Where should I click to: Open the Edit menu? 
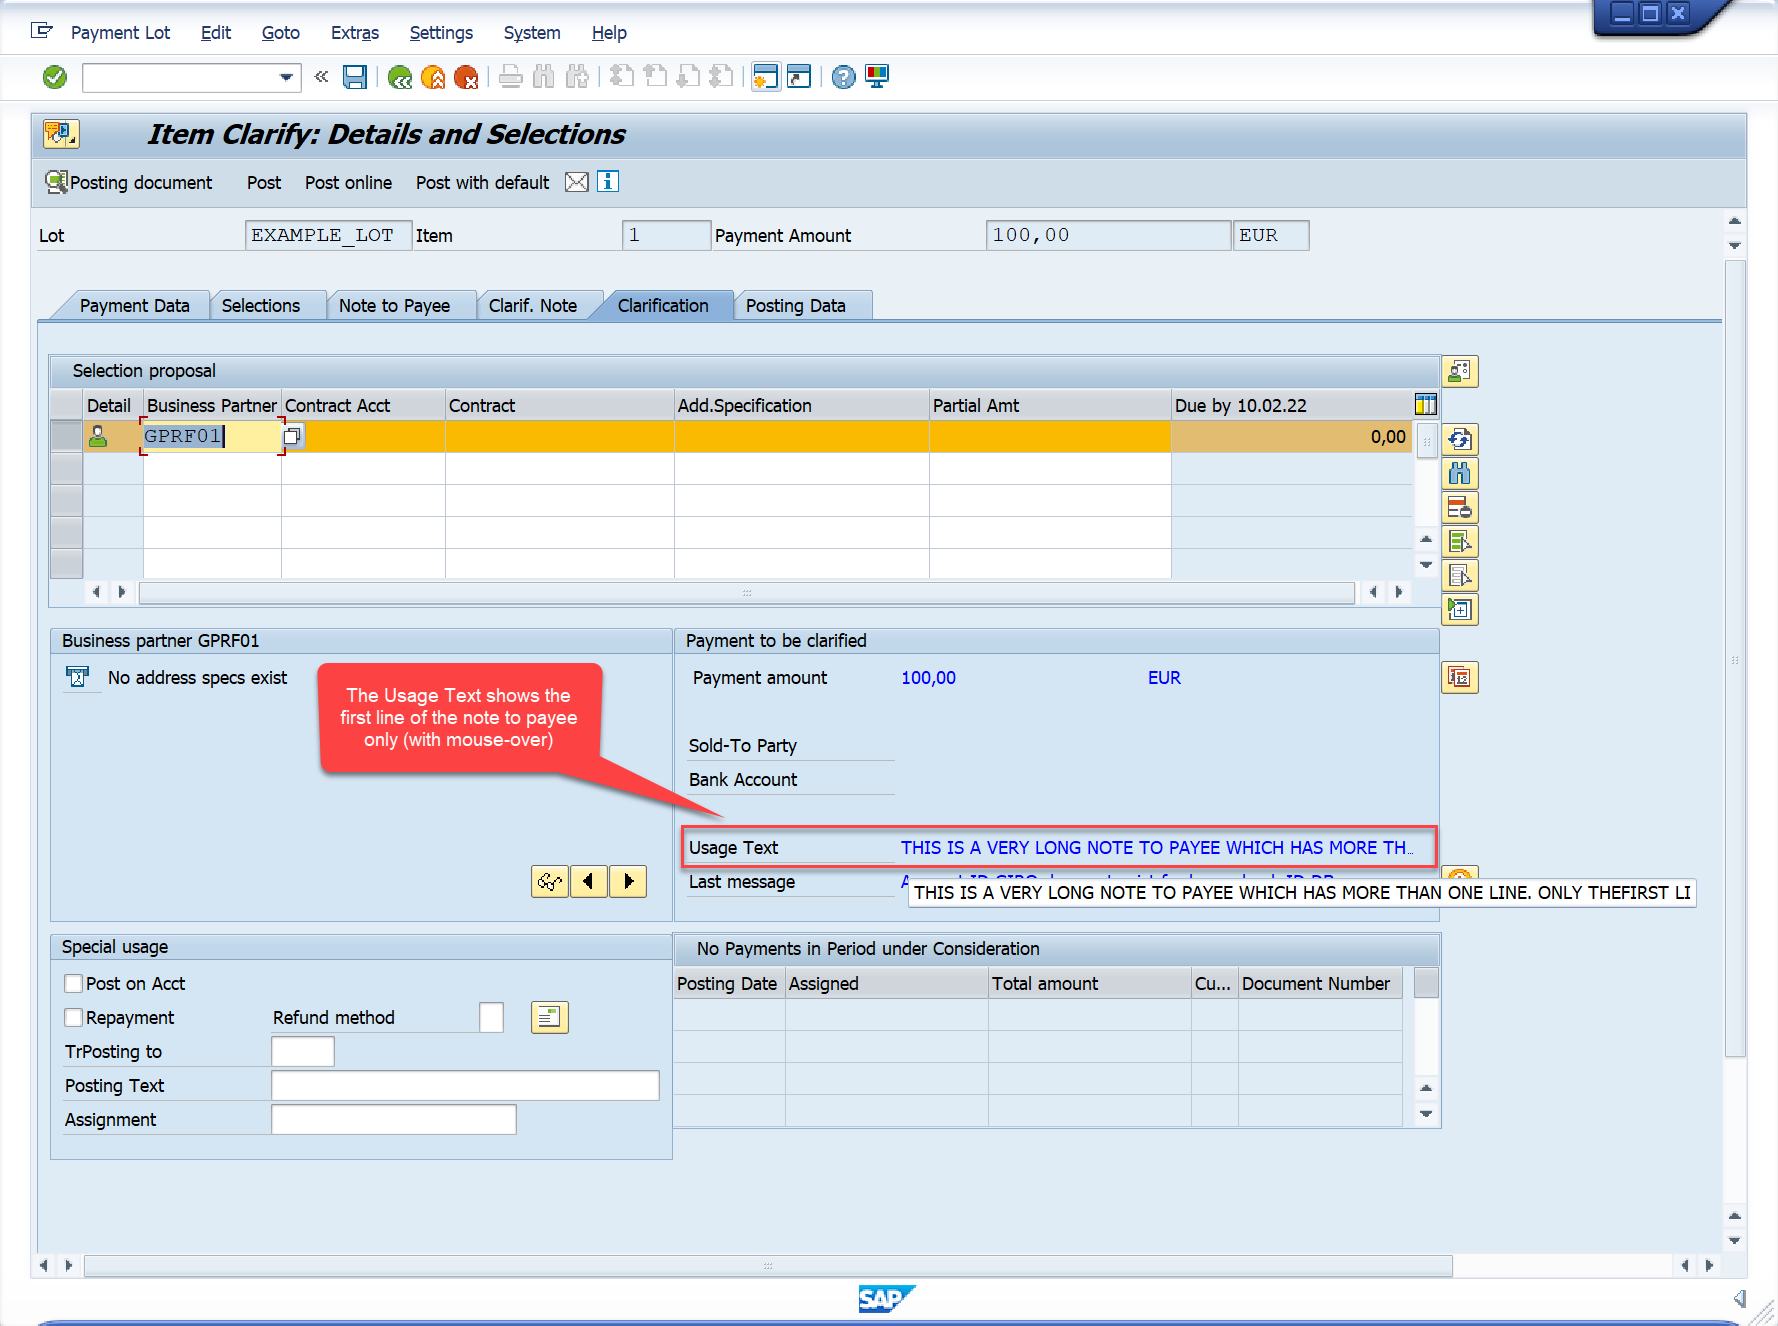click(216, 33)
